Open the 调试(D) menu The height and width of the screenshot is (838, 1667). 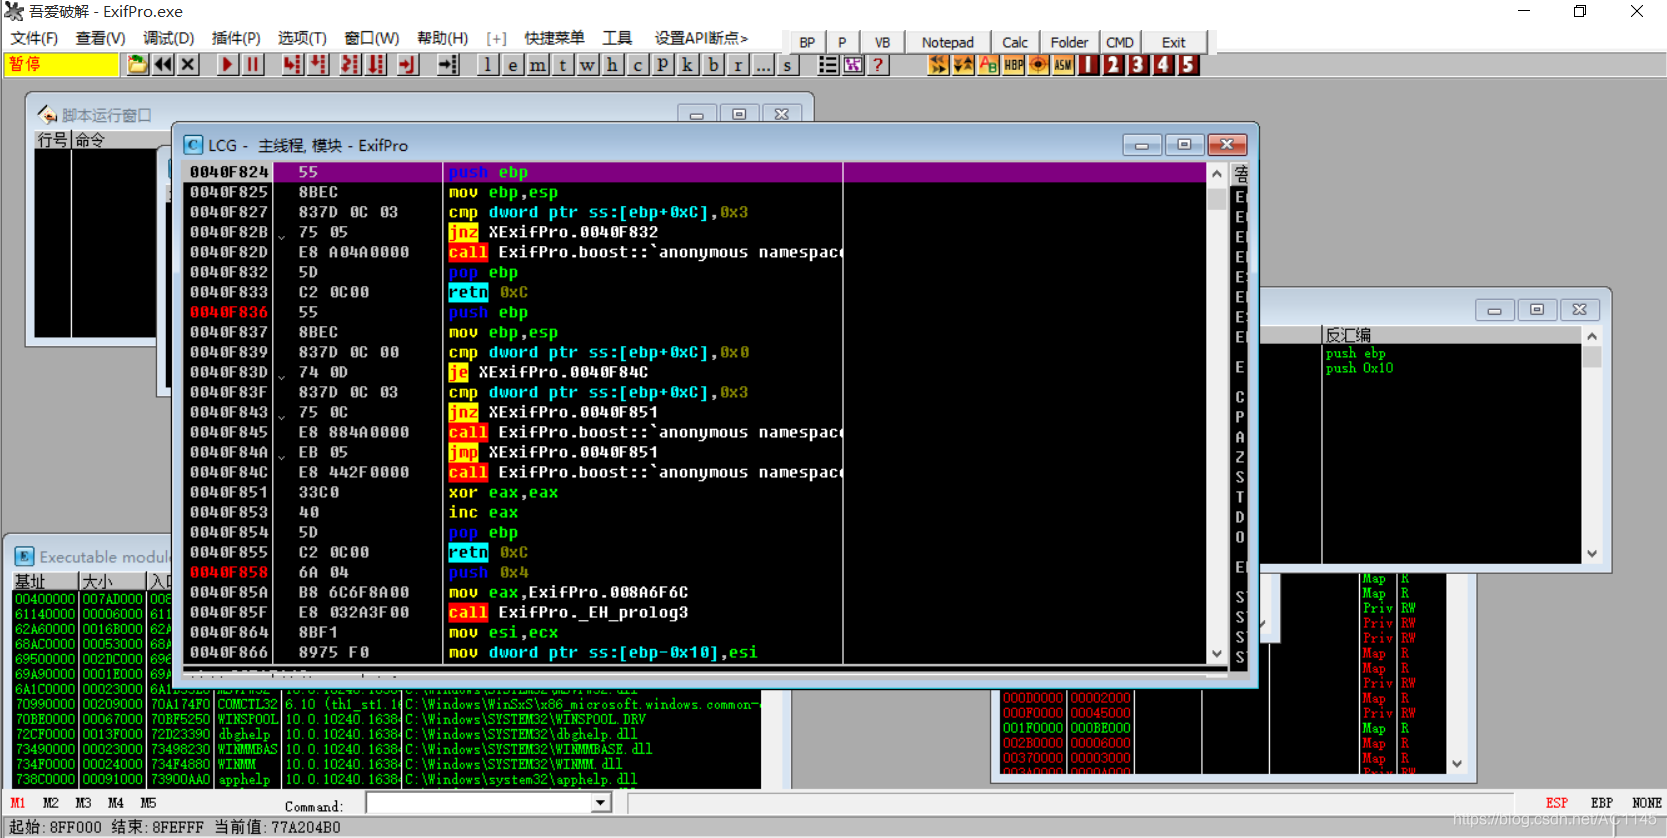(168, 38)
